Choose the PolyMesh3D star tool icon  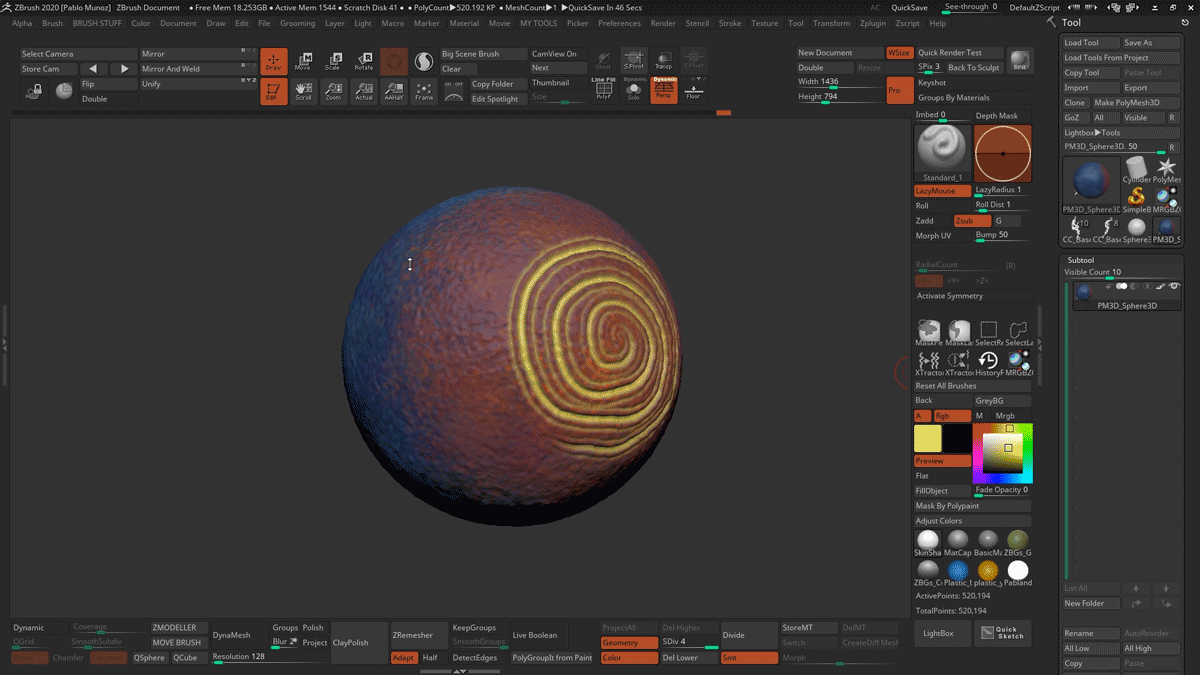(x=1167, y=170)
